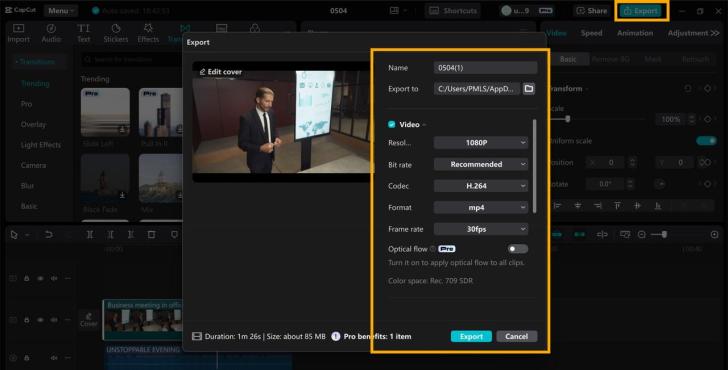Image resolution: width=728 pixels, height=370 pixels.
Task: Switch to the Animation tab
Action: [635, 33]
